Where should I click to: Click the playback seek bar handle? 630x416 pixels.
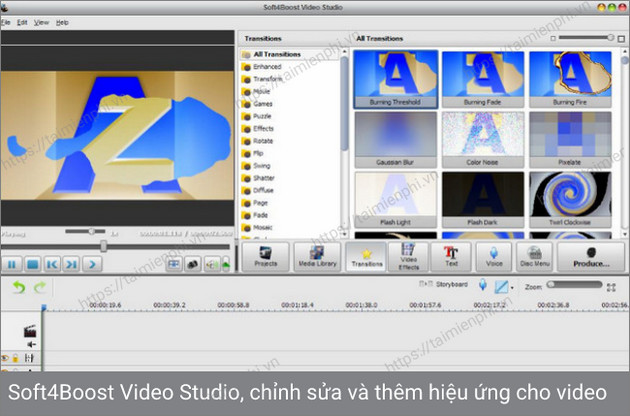(104, 246)
